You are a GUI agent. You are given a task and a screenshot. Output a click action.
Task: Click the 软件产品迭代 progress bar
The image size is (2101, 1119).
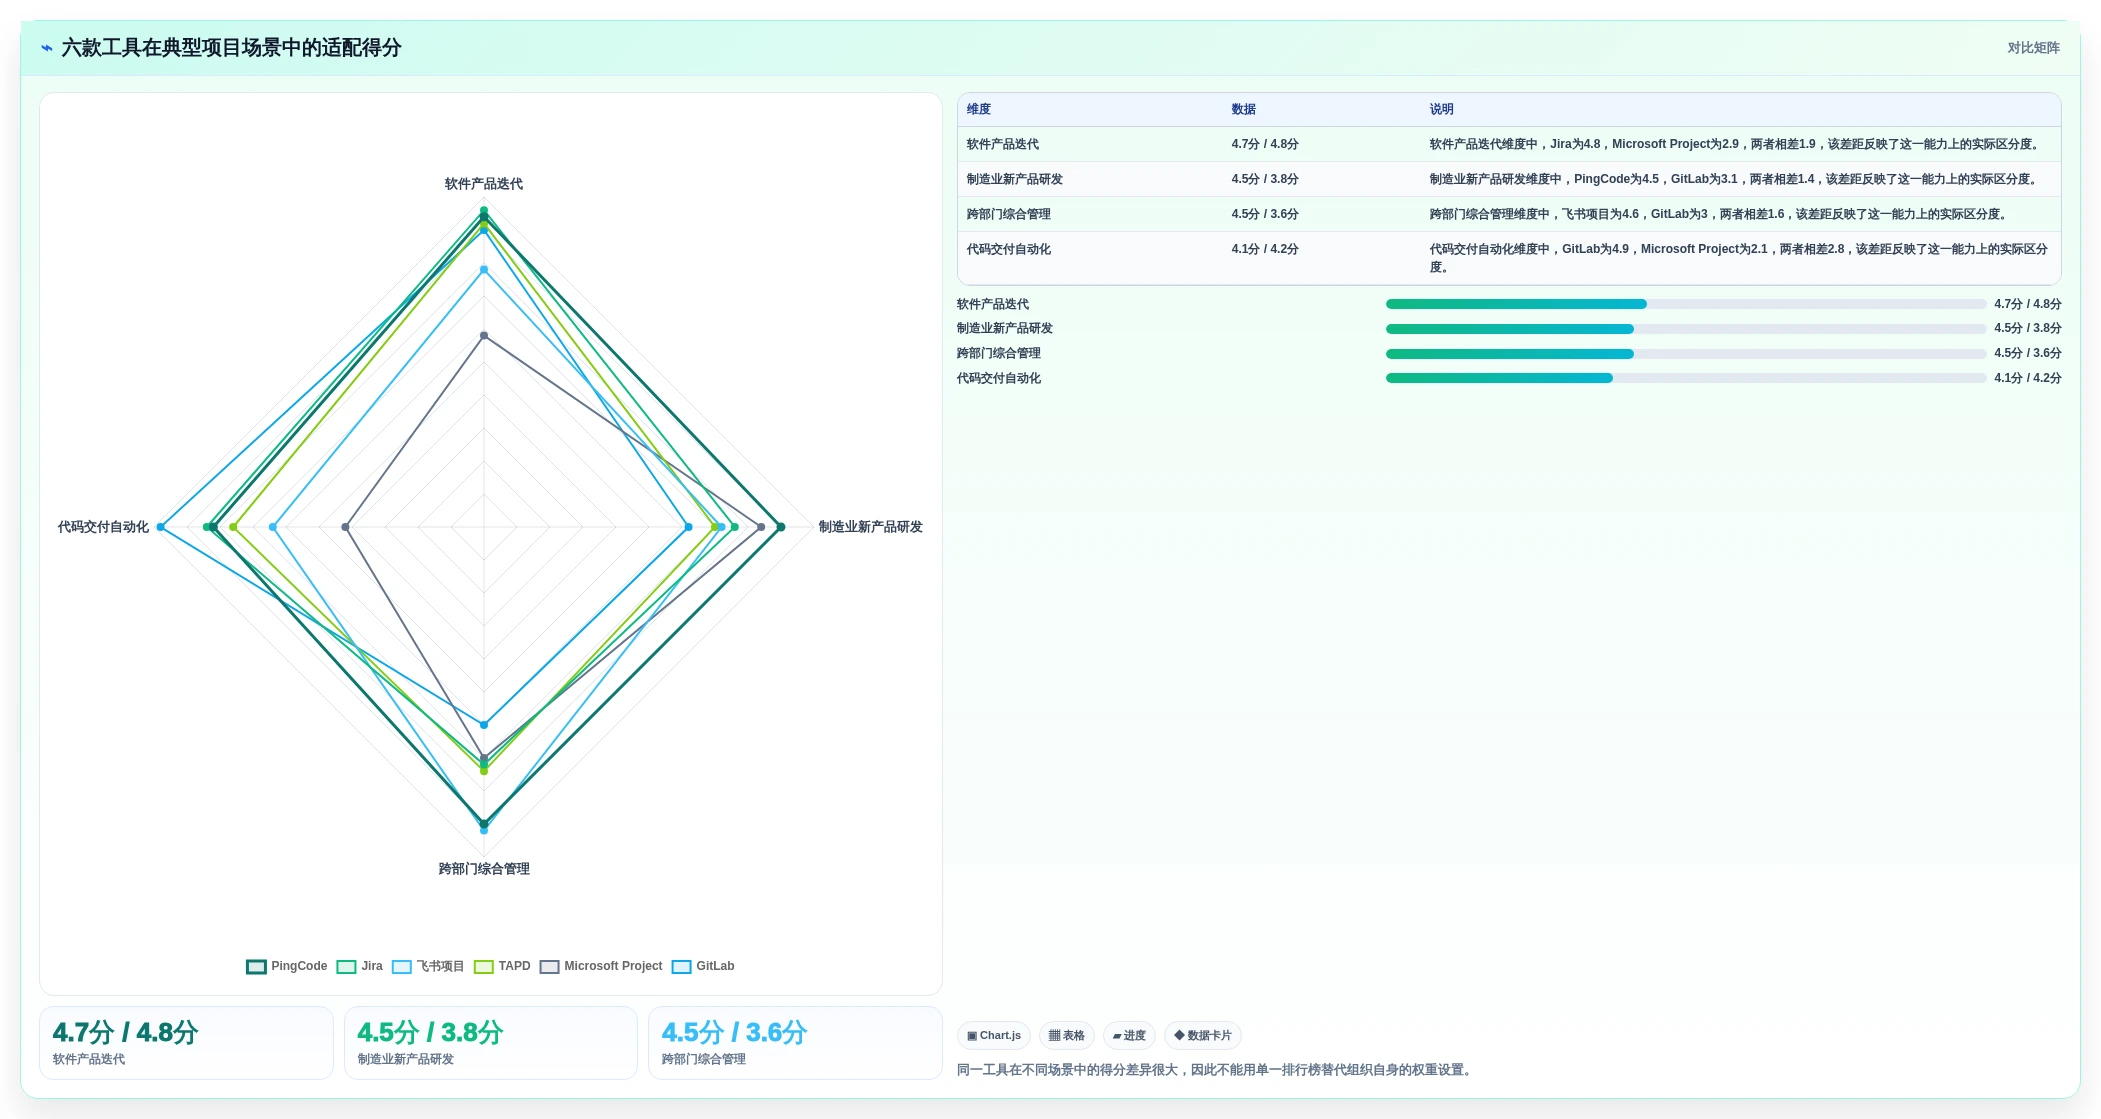coord(1685,304)
